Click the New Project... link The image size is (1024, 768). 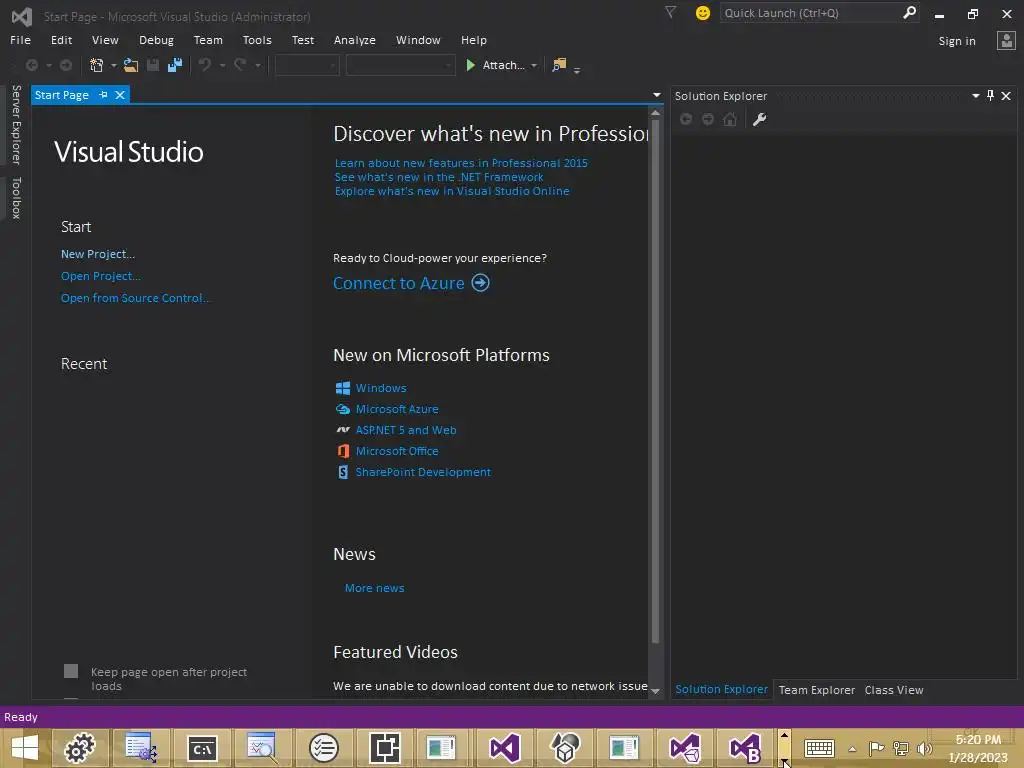tap(98, 254)
